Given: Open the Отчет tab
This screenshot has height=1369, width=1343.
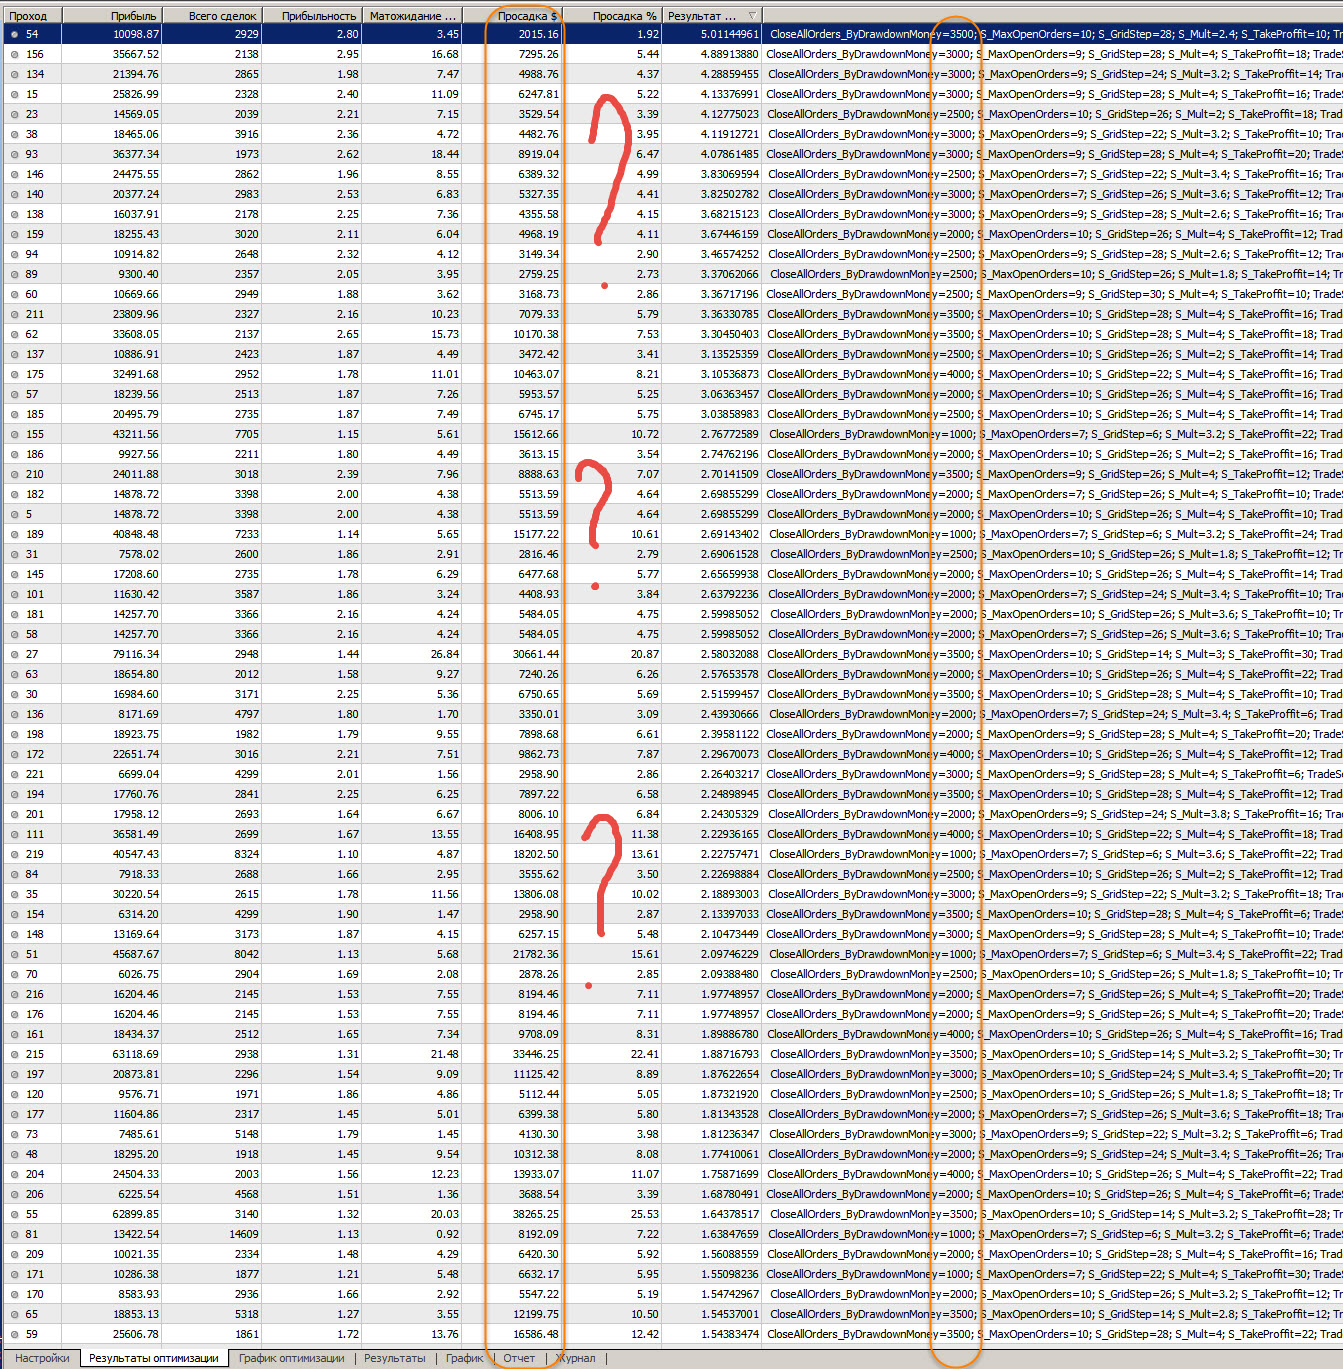Looking at the screenshot, I should (x=519, y=1358).
